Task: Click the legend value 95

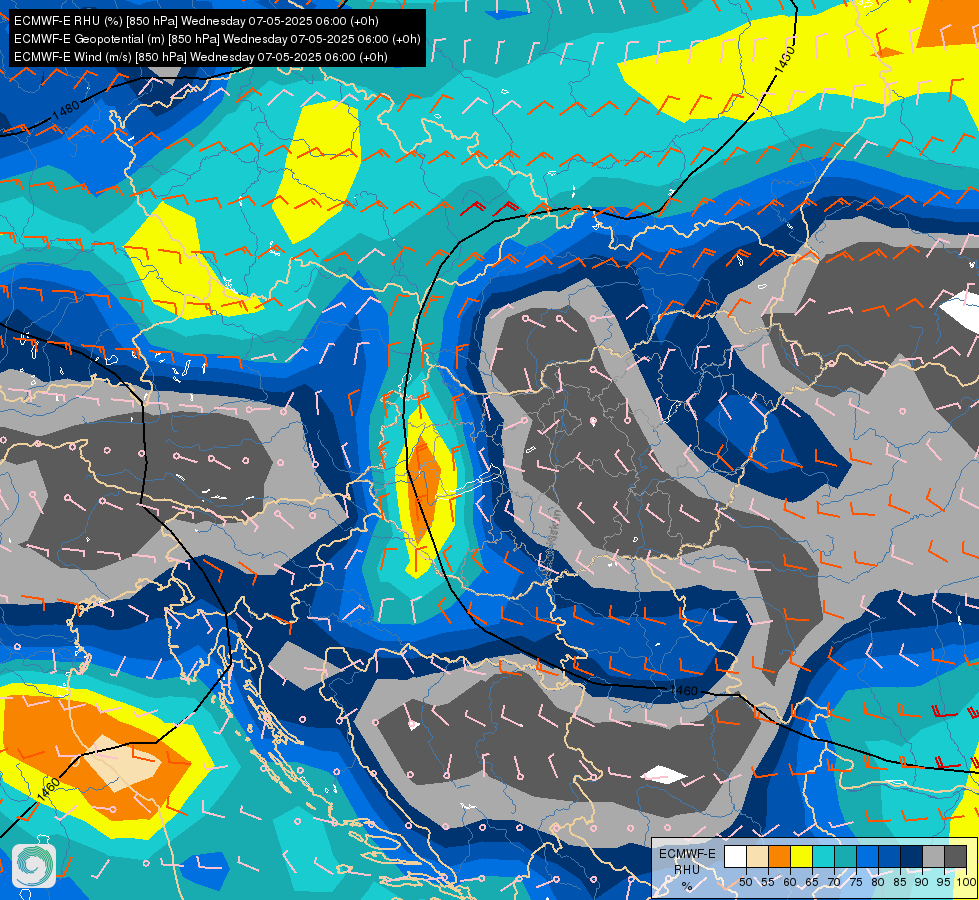Action: [944, 883]
